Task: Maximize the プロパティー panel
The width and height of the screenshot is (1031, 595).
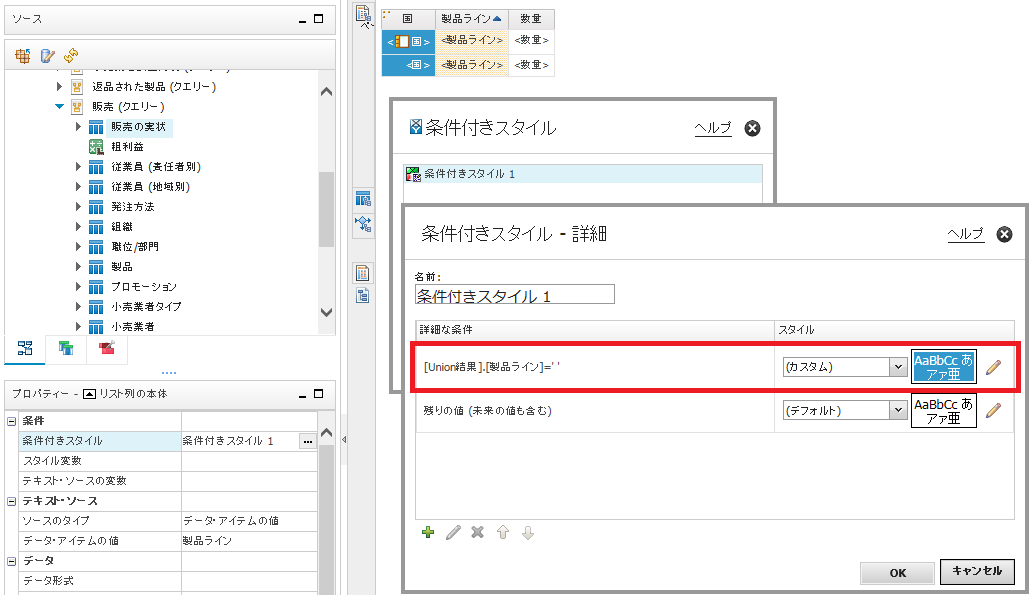Action: click(319, 394)
